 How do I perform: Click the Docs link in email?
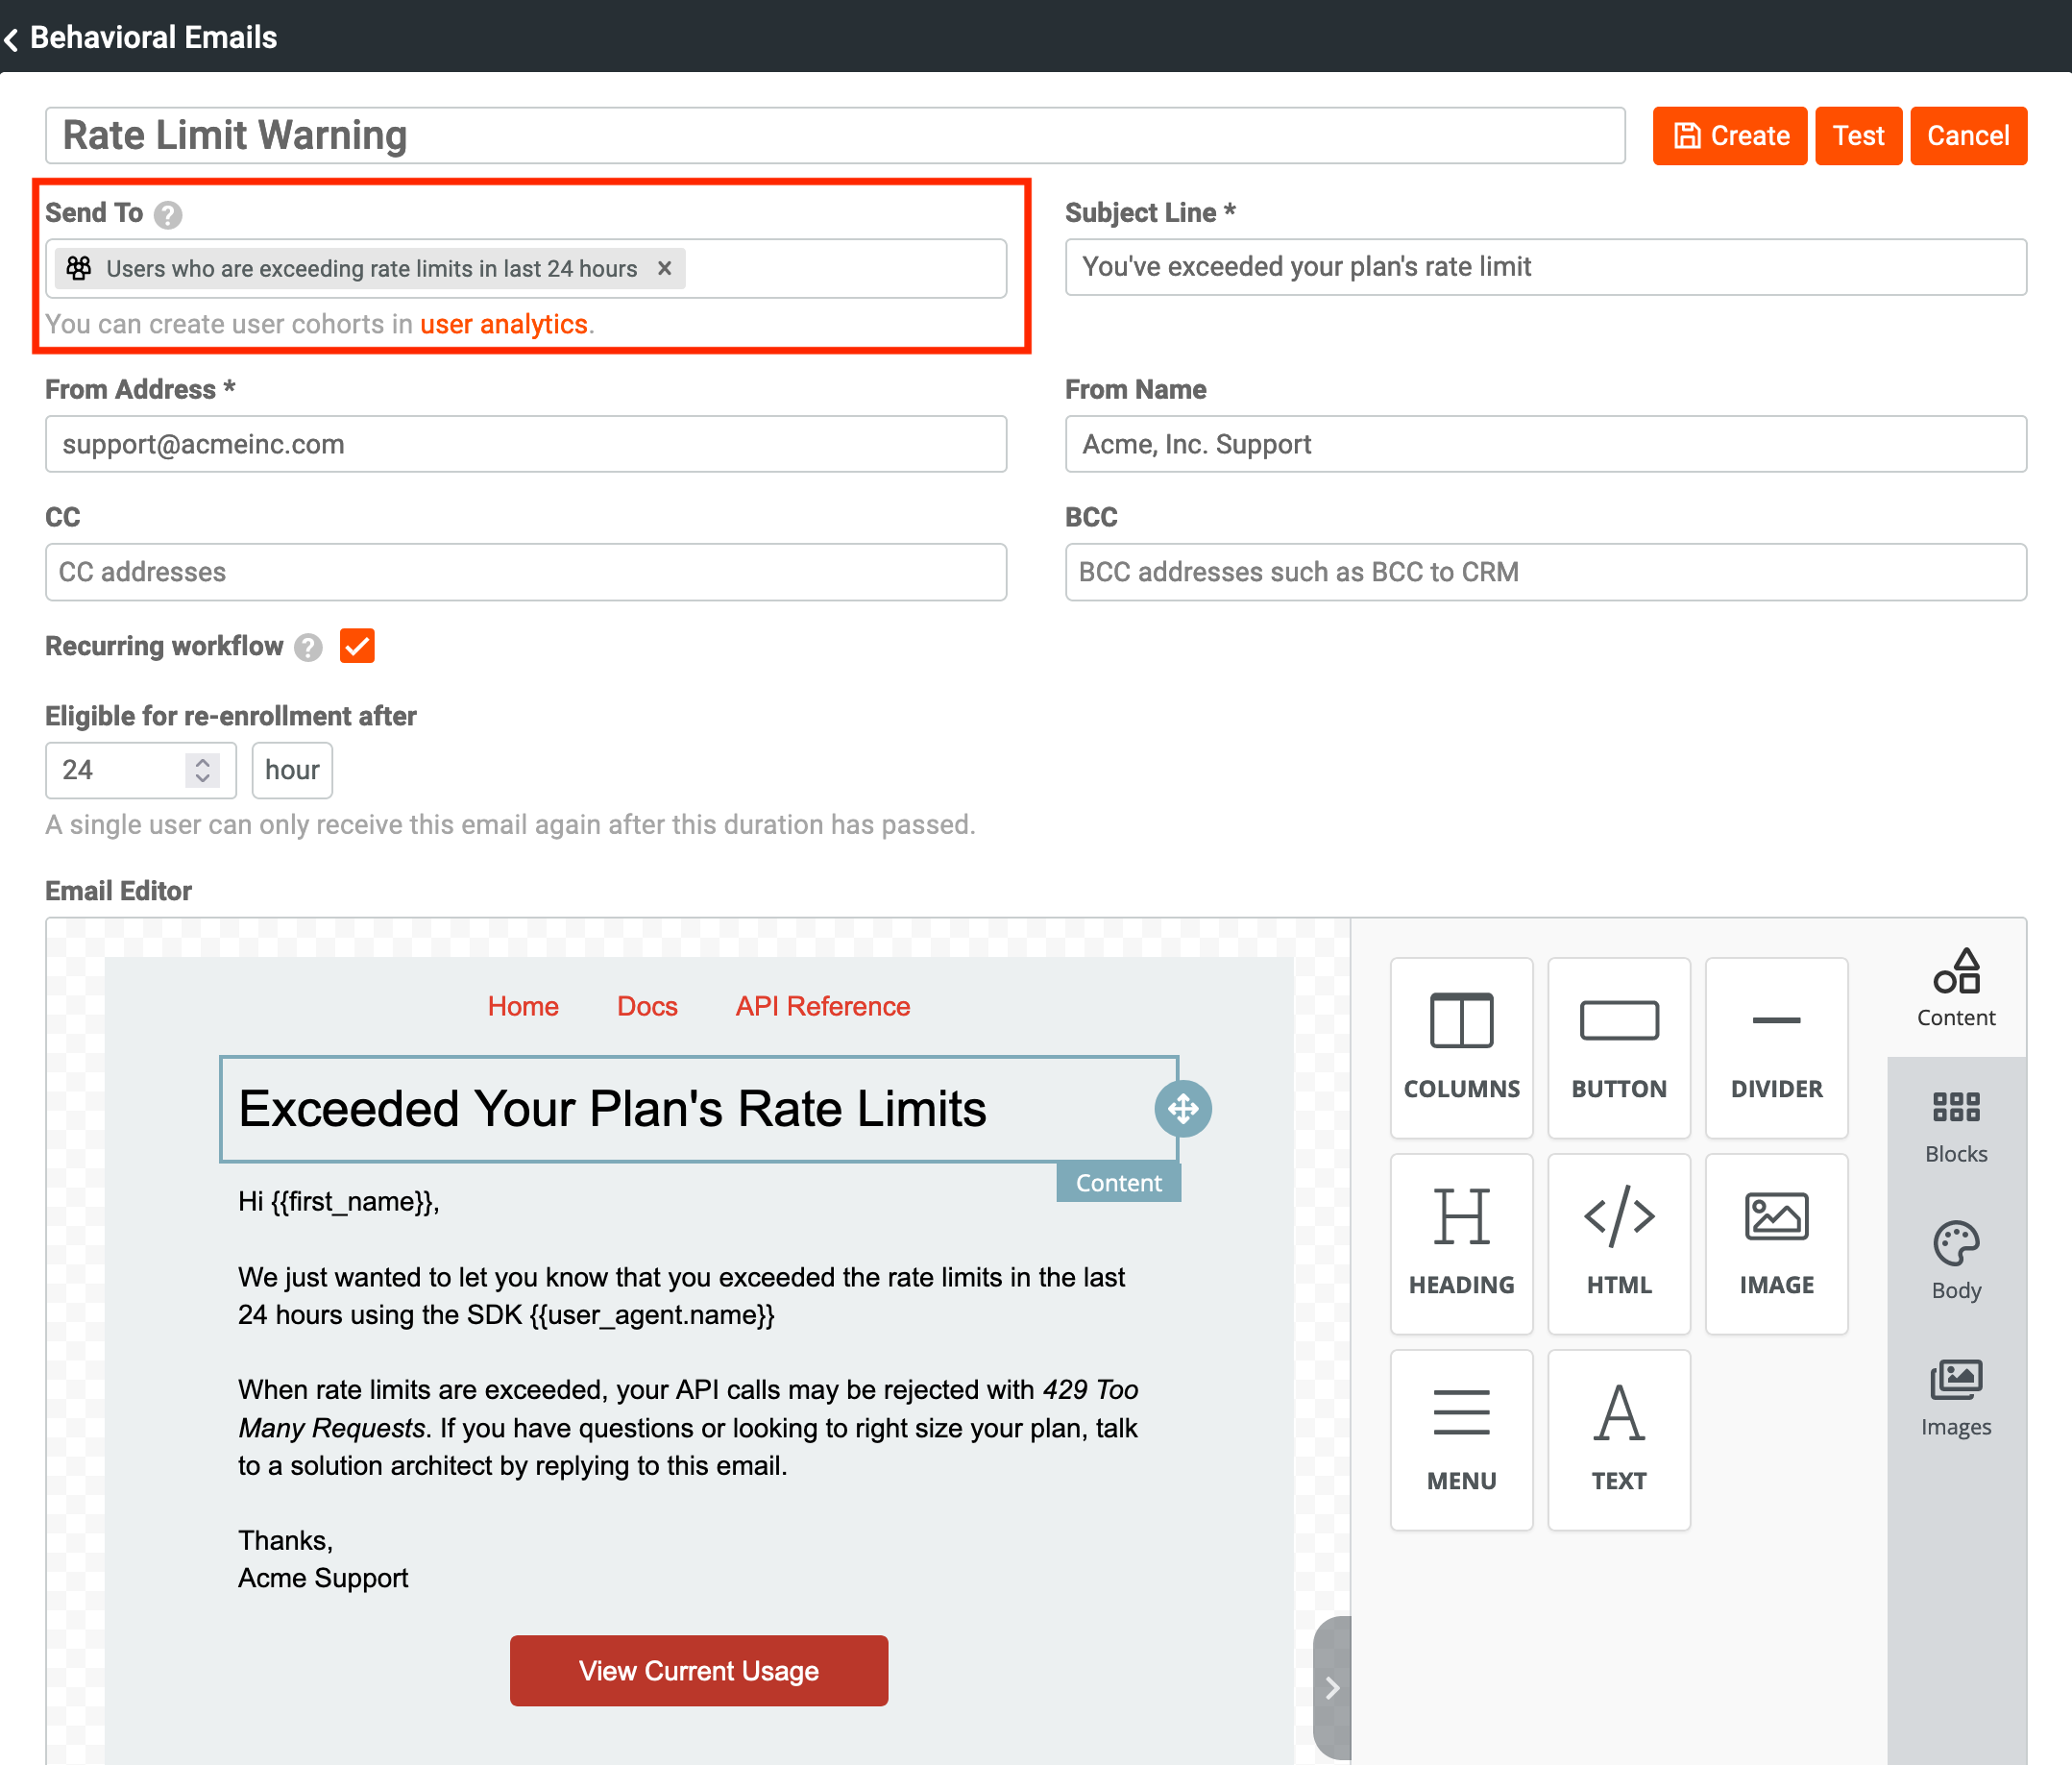coord(647,1006)
